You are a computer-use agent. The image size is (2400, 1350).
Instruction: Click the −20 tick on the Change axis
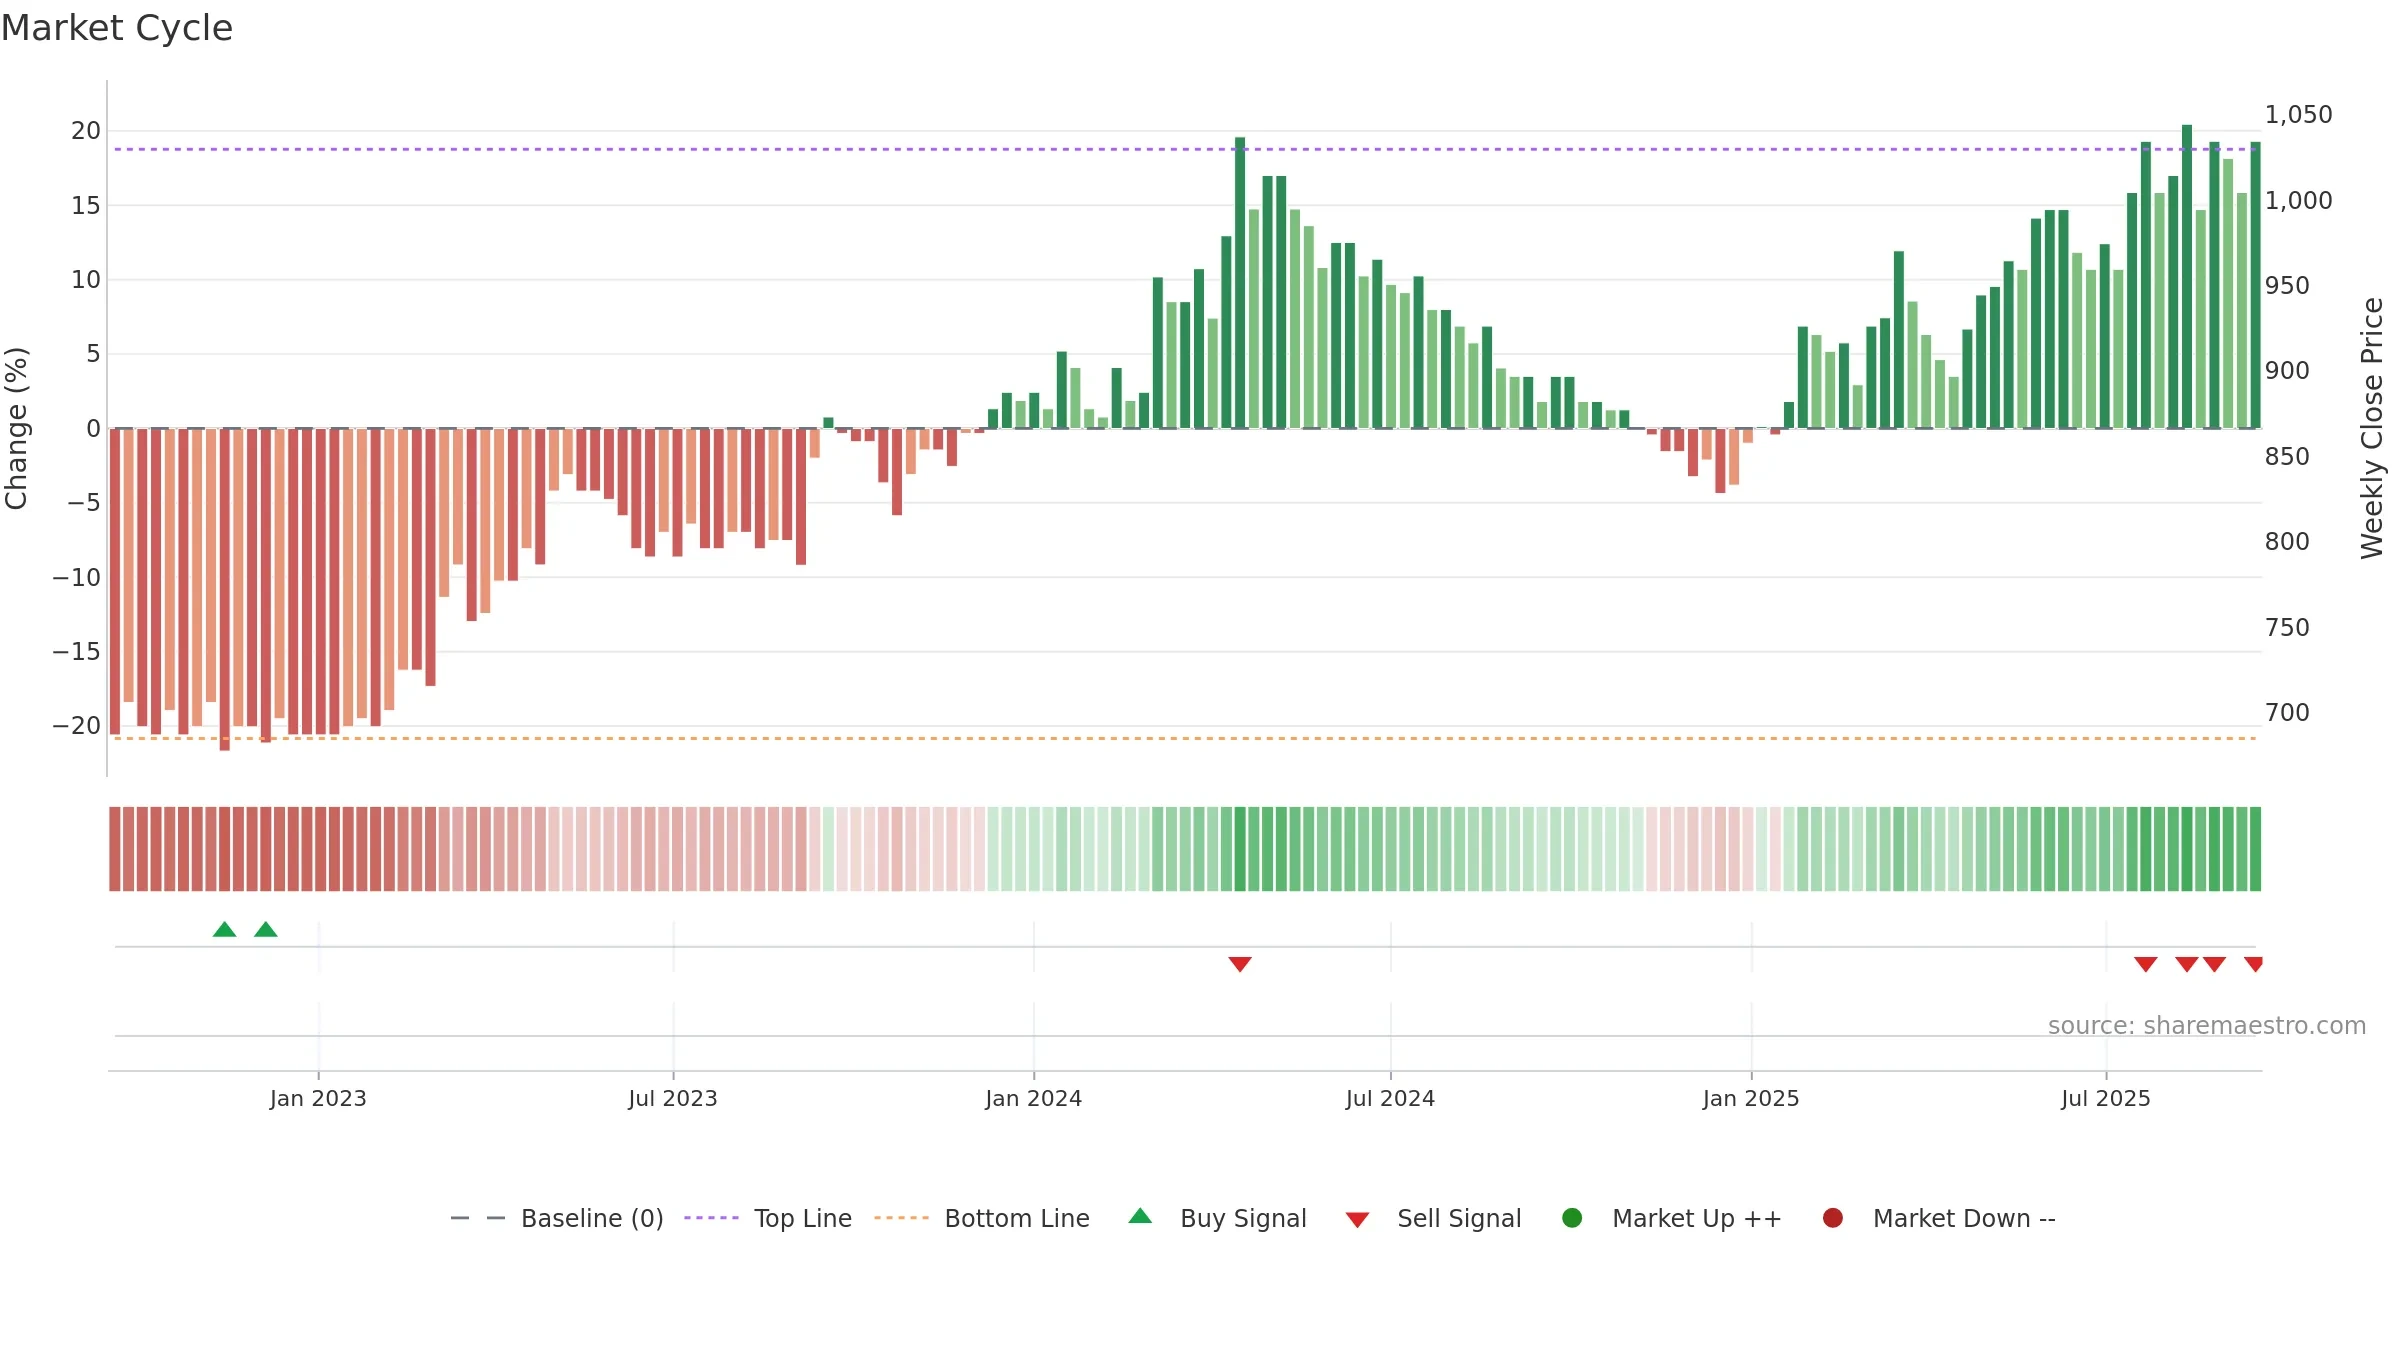point(77,726)
